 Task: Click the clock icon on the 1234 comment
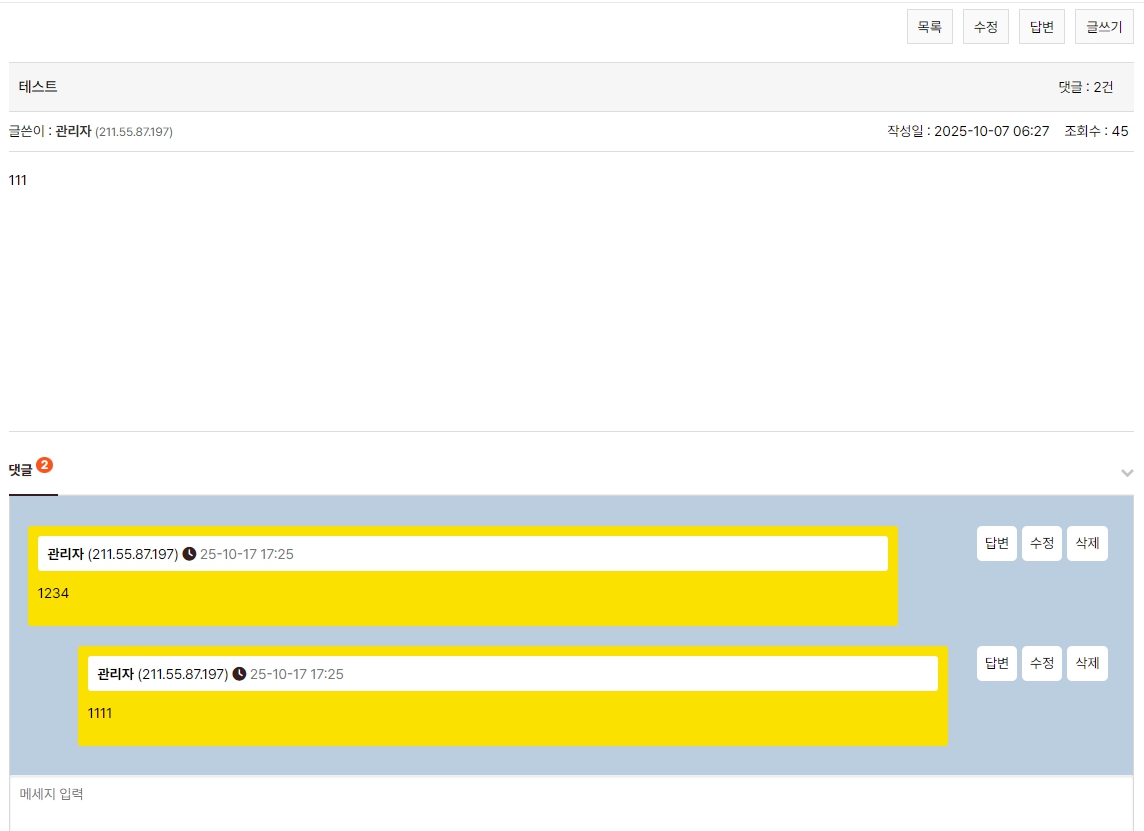[189, 554]
